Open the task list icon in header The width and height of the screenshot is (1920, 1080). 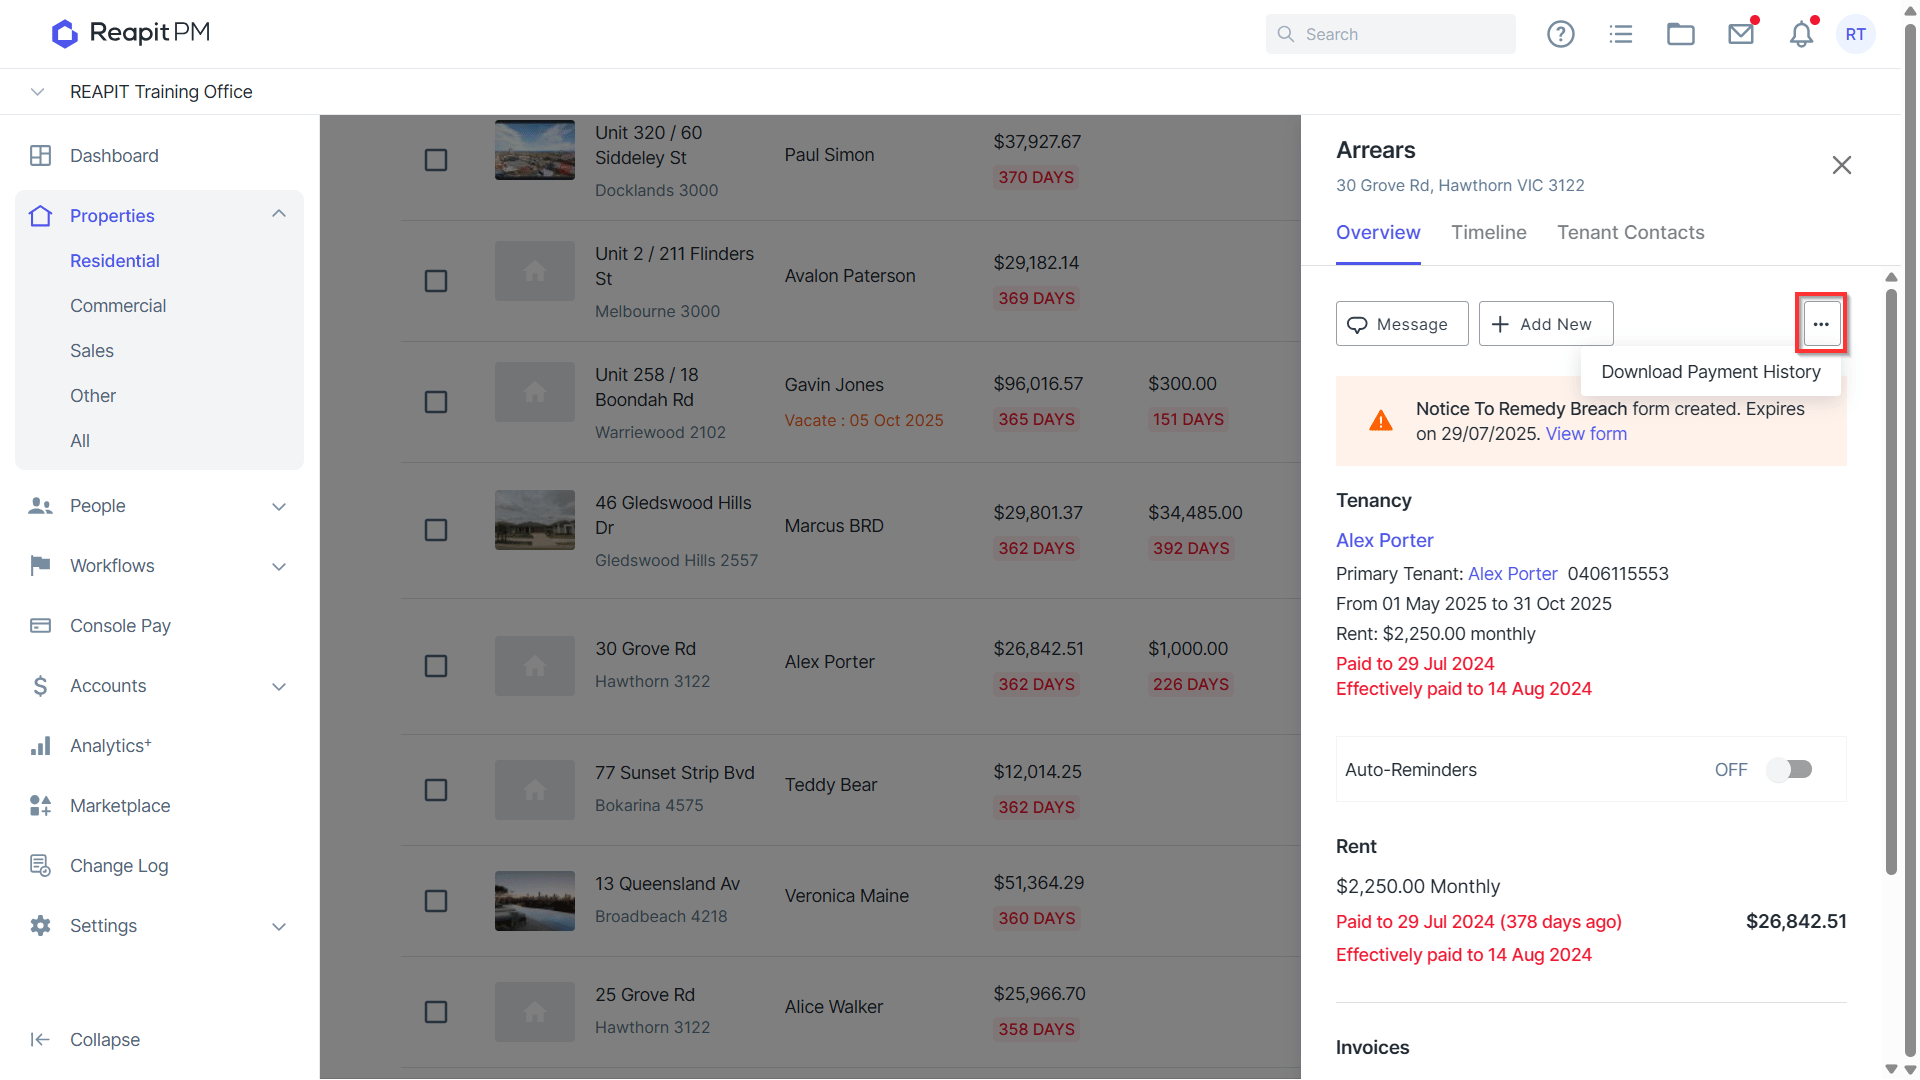tap(1620, 34)
